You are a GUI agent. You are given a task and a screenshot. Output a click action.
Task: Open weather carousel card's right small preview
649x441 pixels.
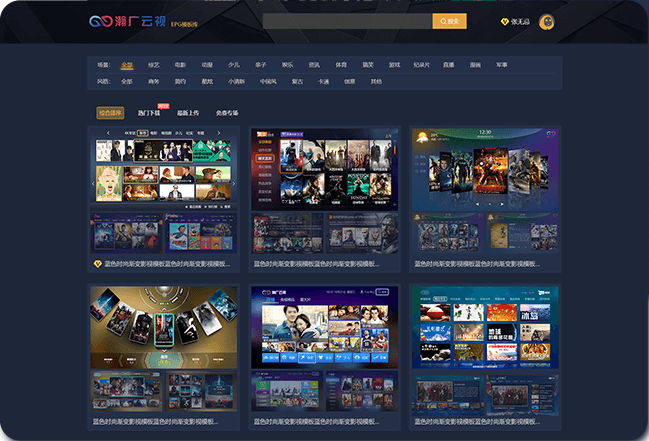(x=523, y=233)
